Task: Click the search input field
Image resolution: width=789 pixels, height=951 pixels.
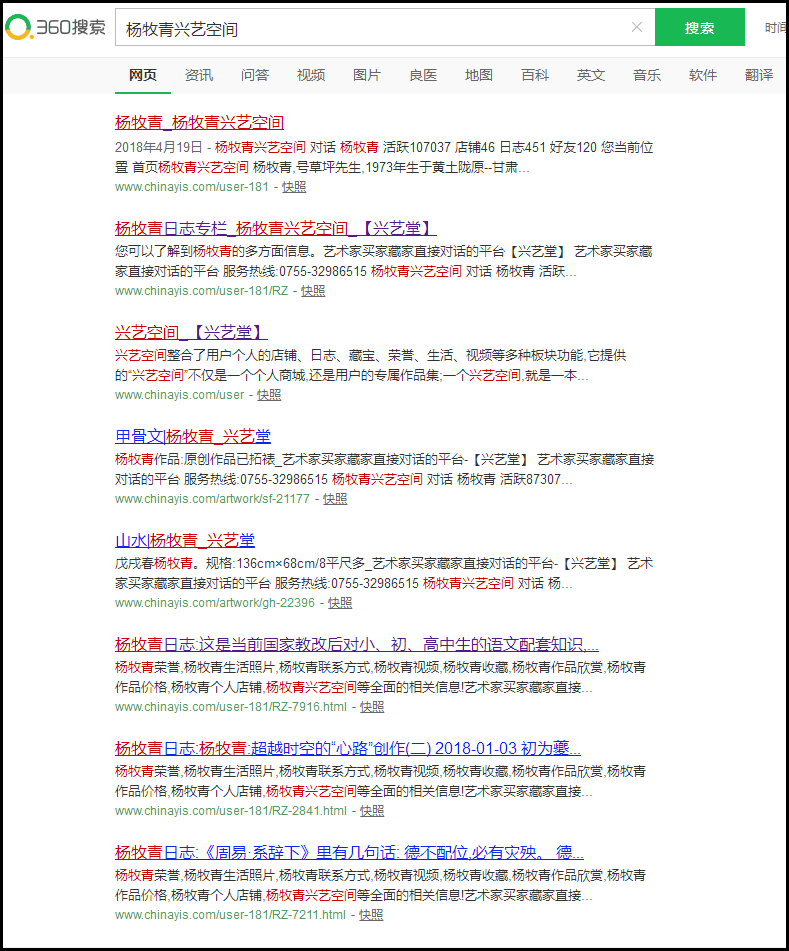Action: pos(370,28)
